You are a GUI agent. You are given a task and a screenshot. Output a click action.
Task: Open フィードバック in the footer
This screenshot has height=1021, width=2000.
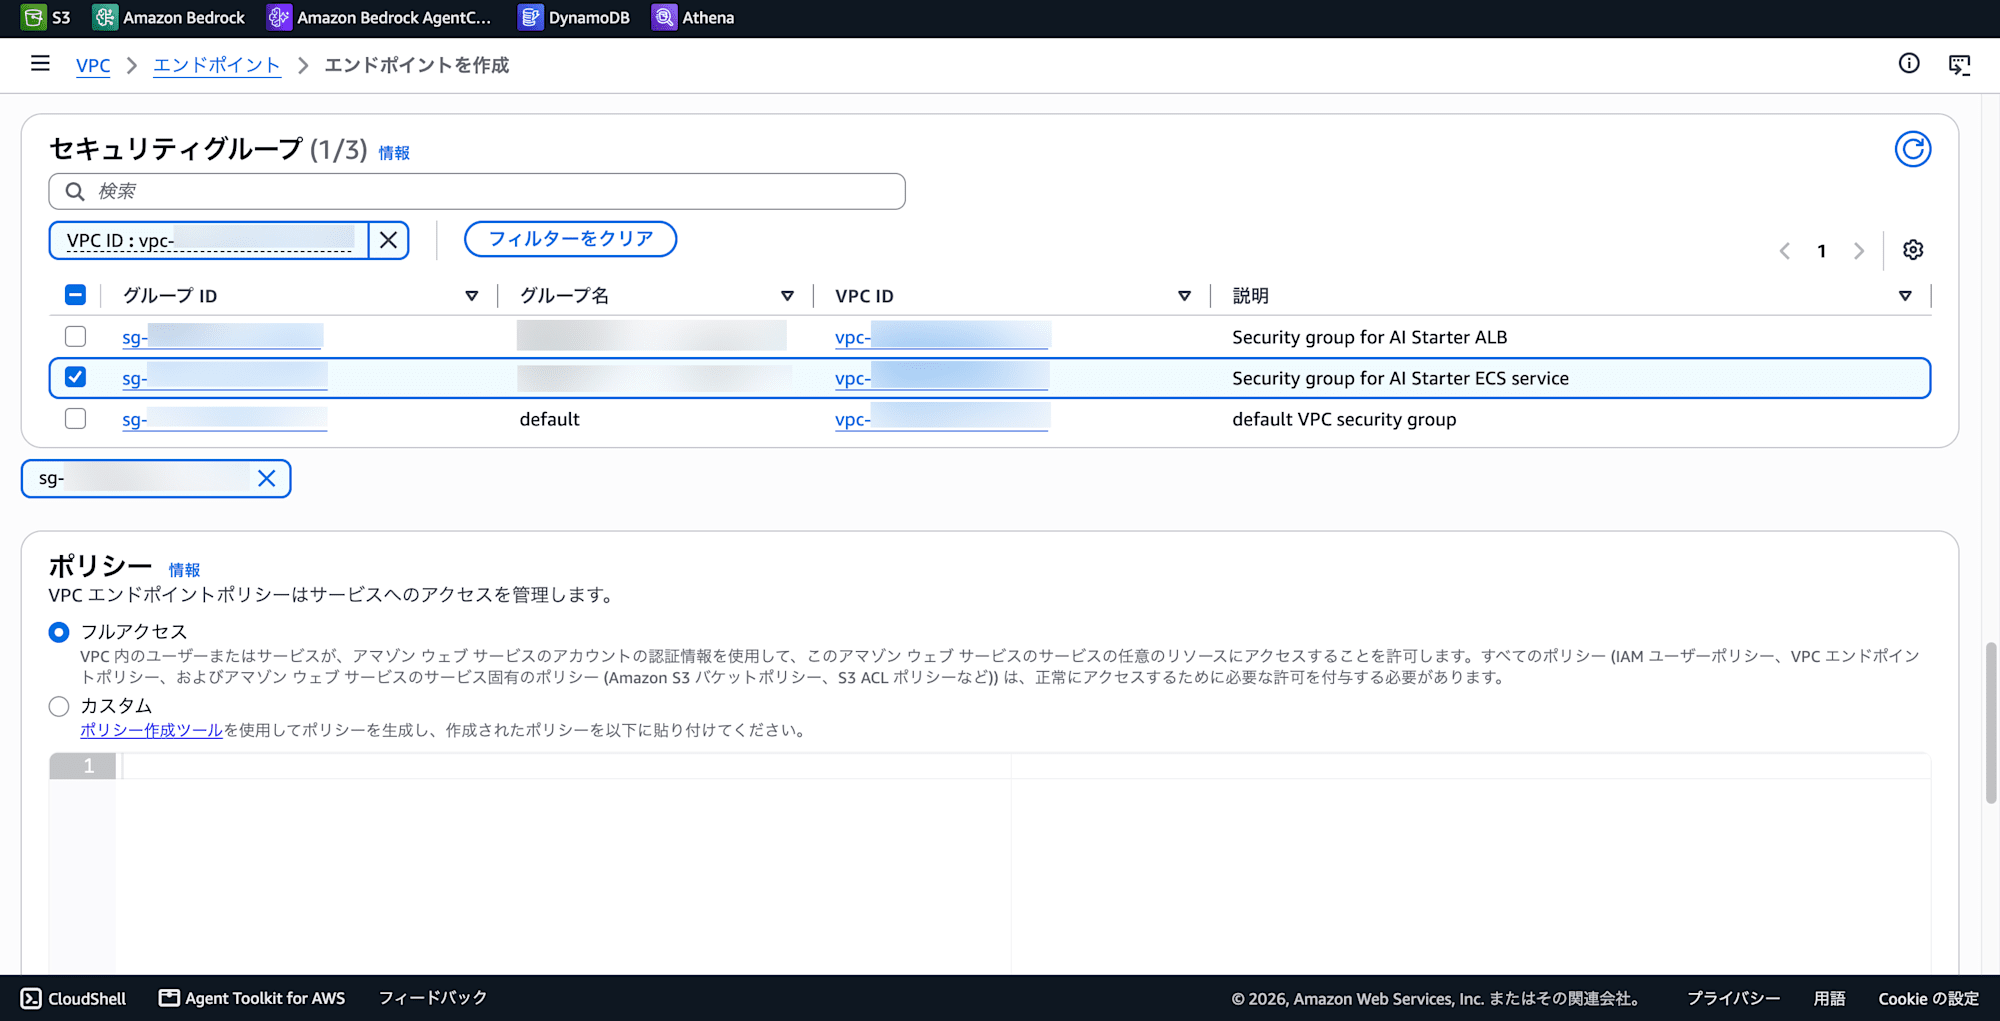point(432,998)
